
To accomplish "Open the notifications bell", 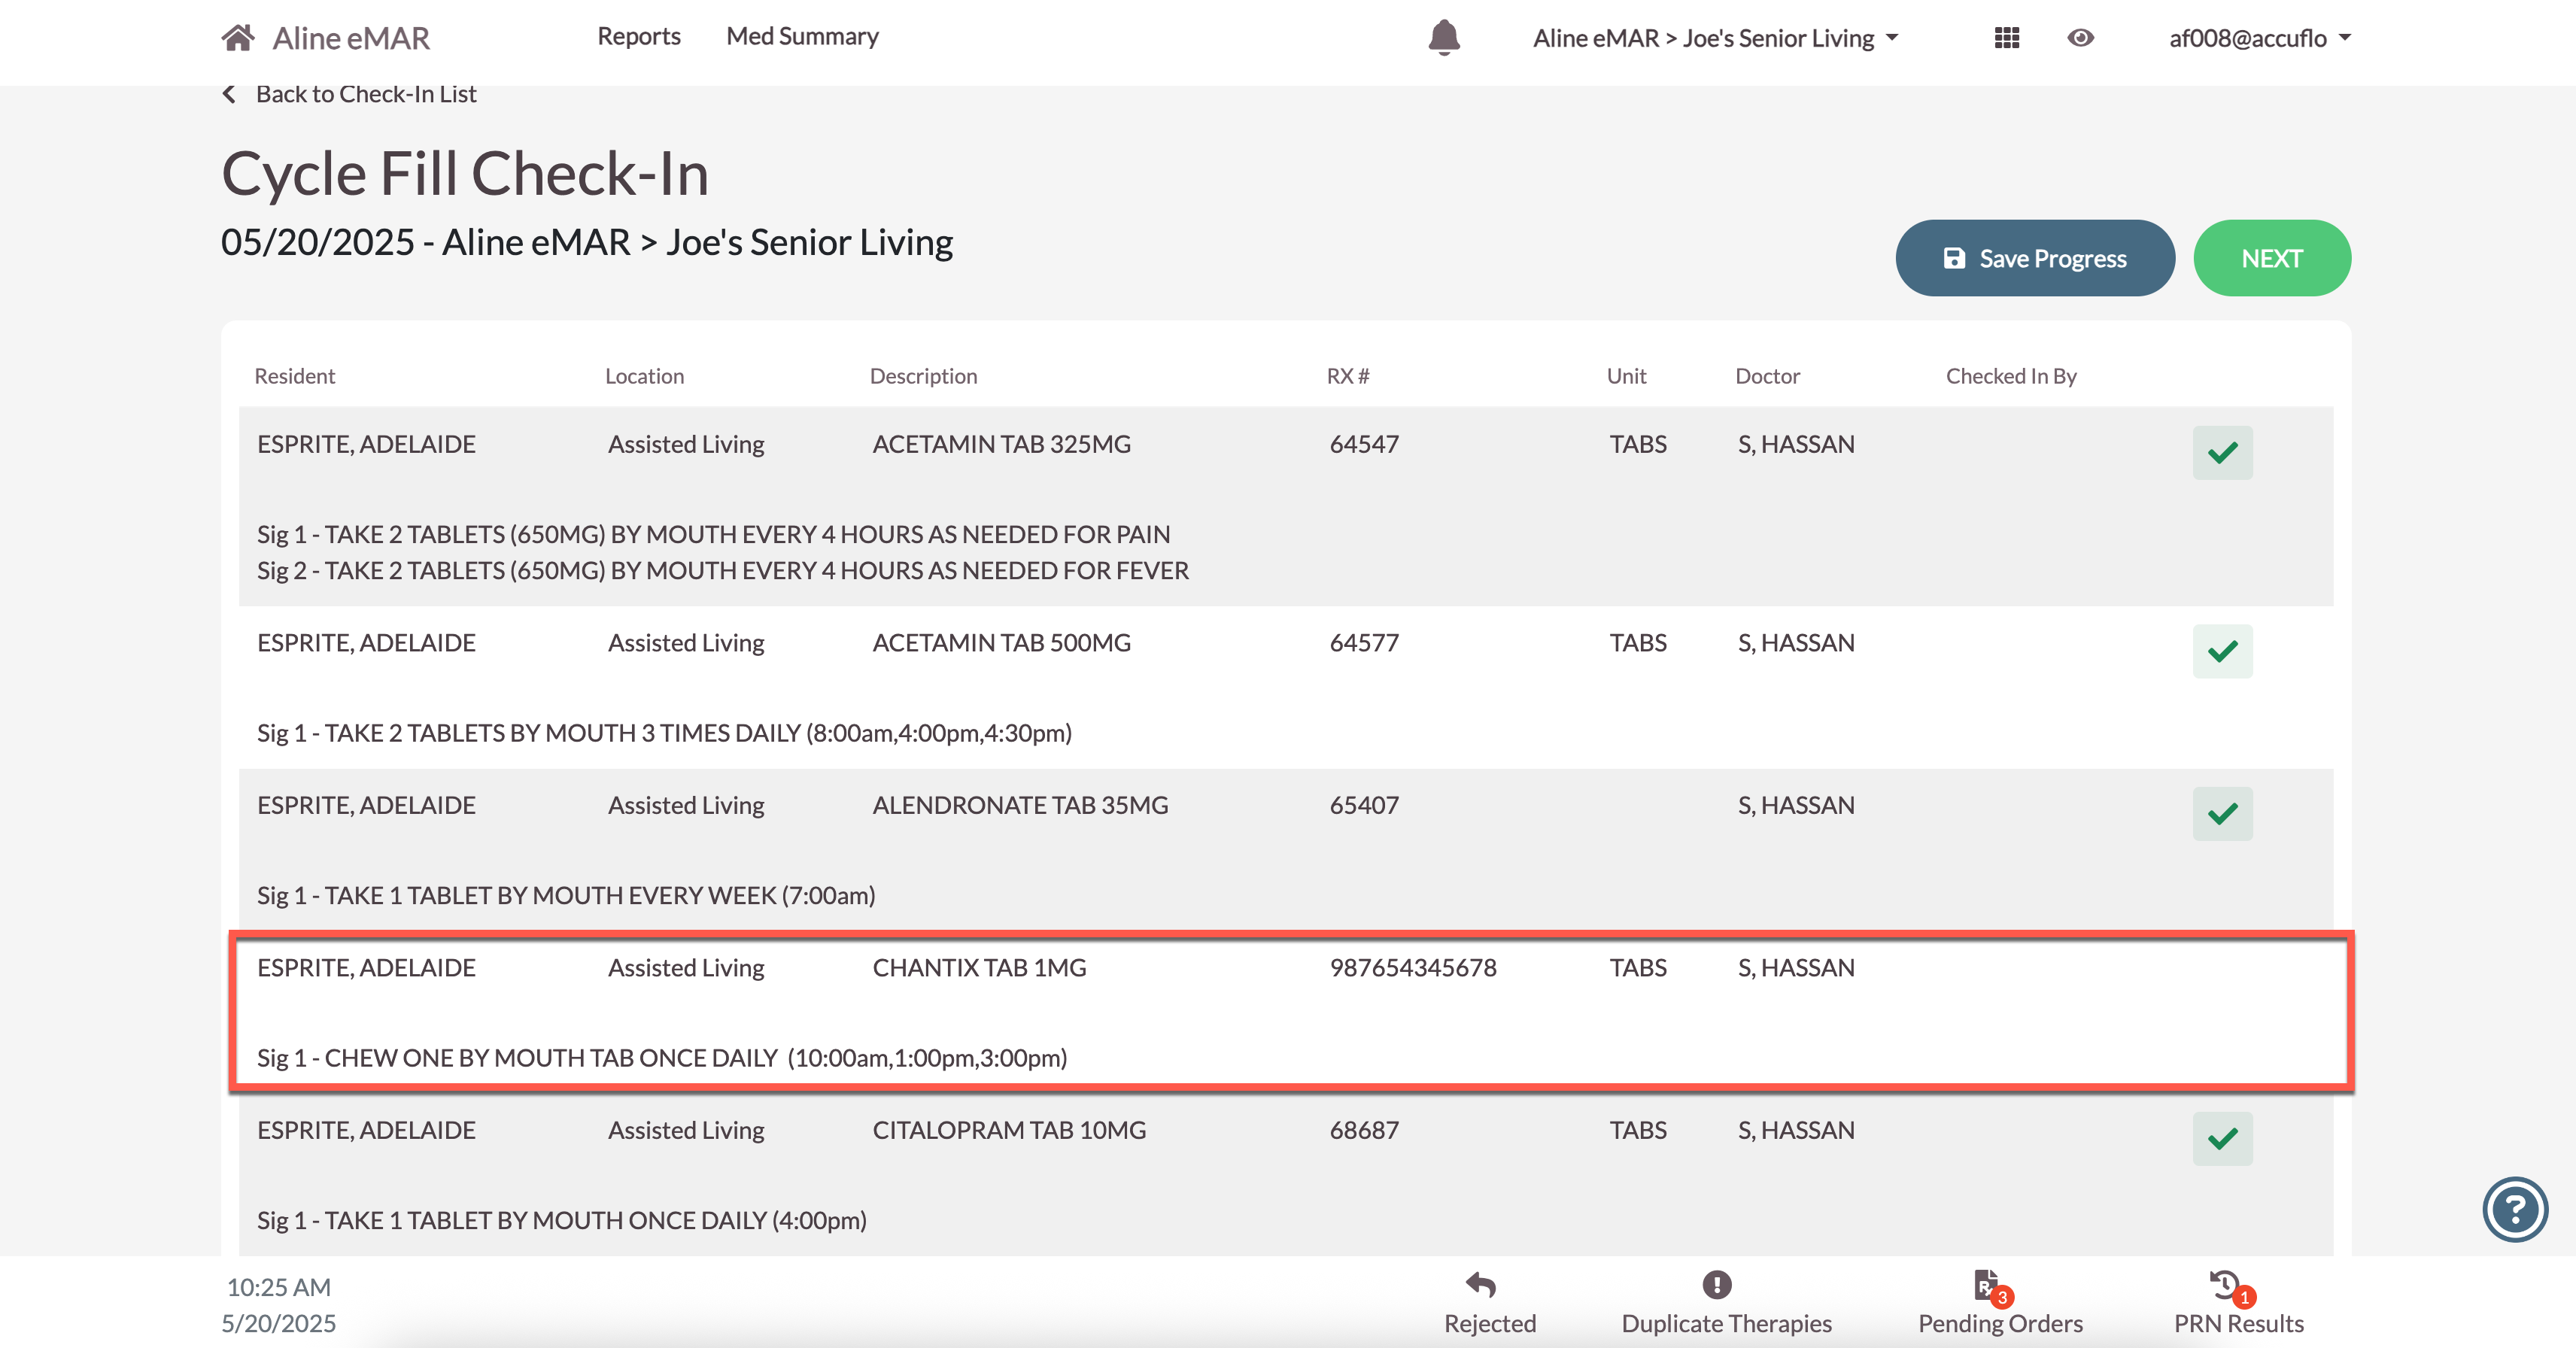I will point(1443,38).
